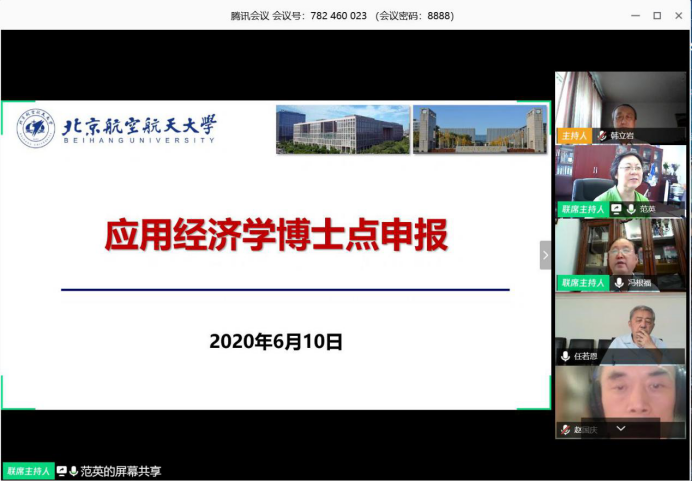Click the muted microphone icon beside 韩立岩
693x481 pixels.
(602, 136)
